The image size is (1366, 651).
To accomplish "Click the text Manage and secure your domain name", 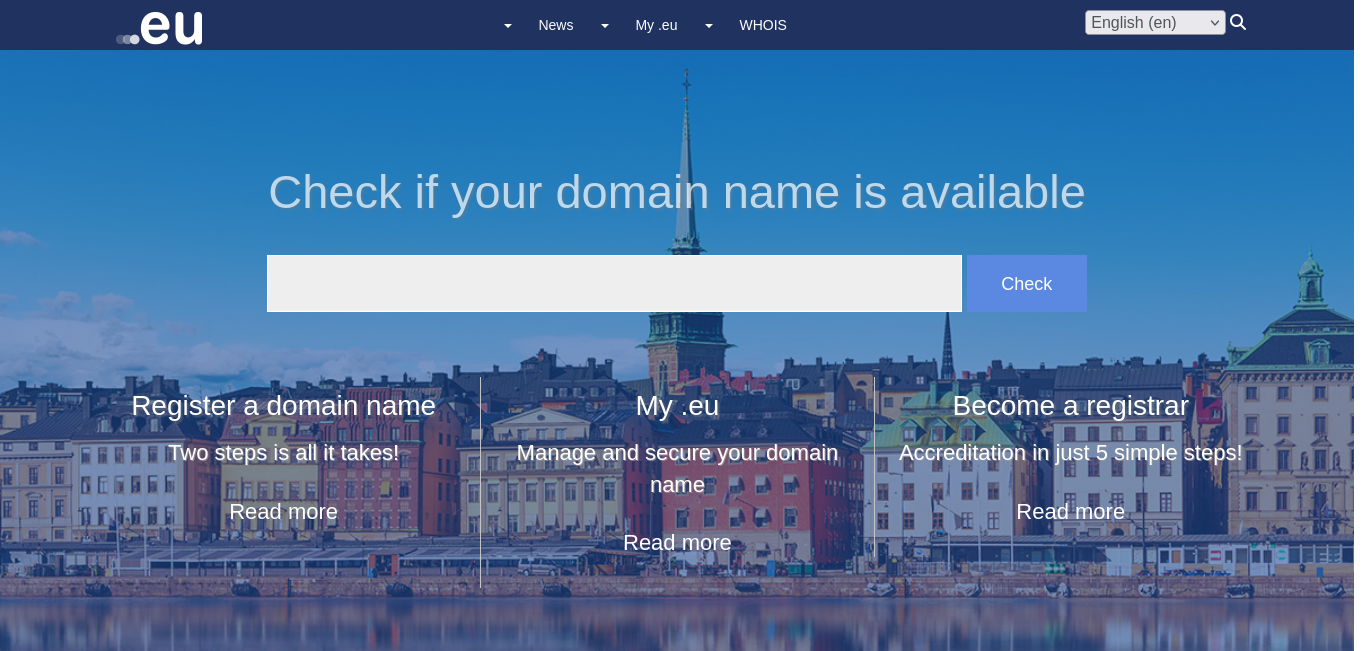I will [x=677, y=469].
